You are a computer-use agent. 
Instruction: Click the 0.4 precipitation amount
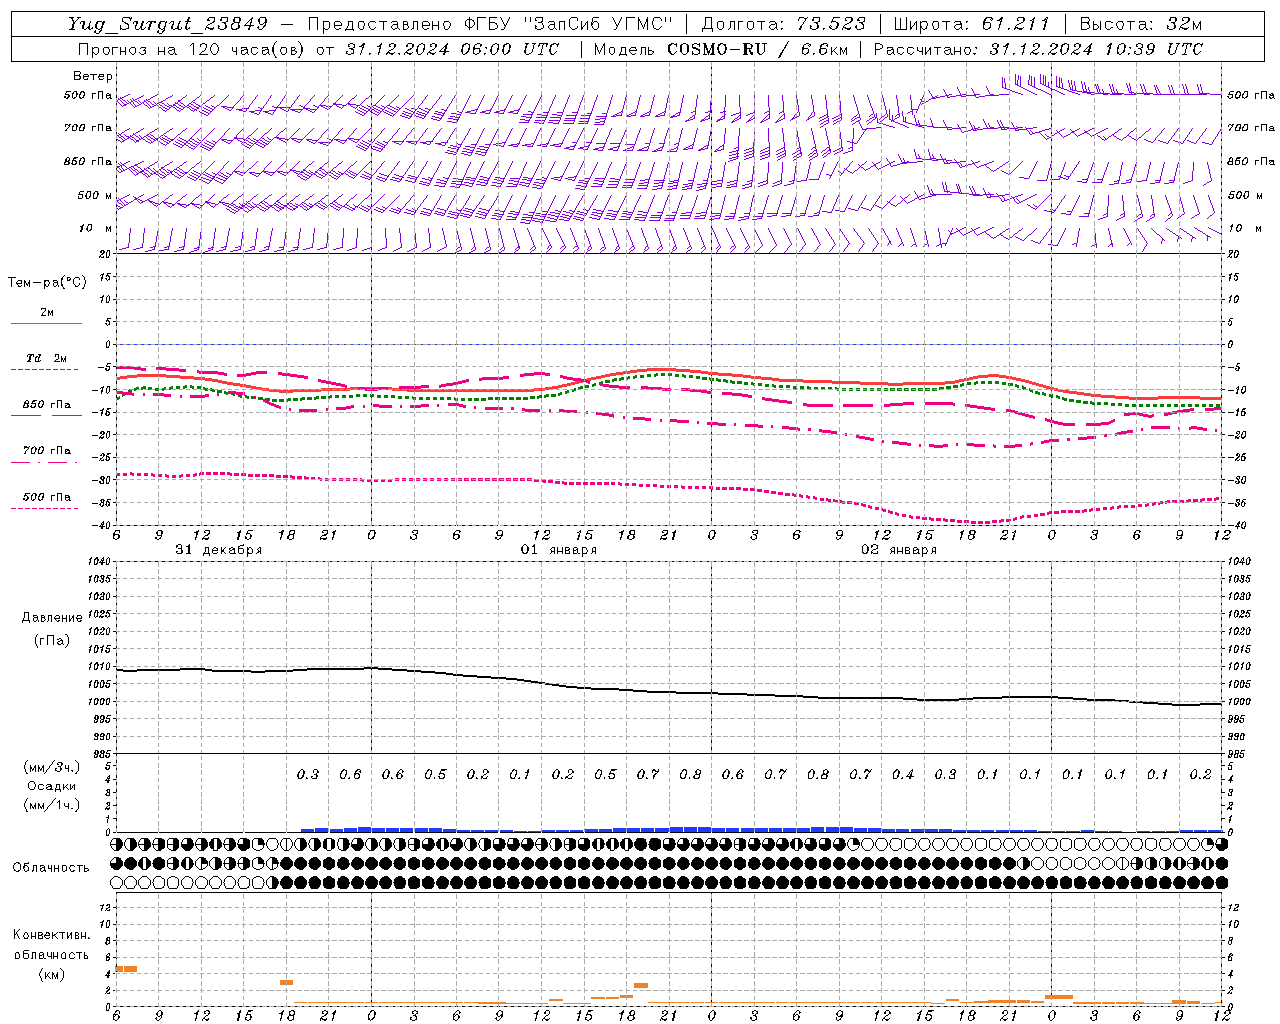[x=903, y=774]
